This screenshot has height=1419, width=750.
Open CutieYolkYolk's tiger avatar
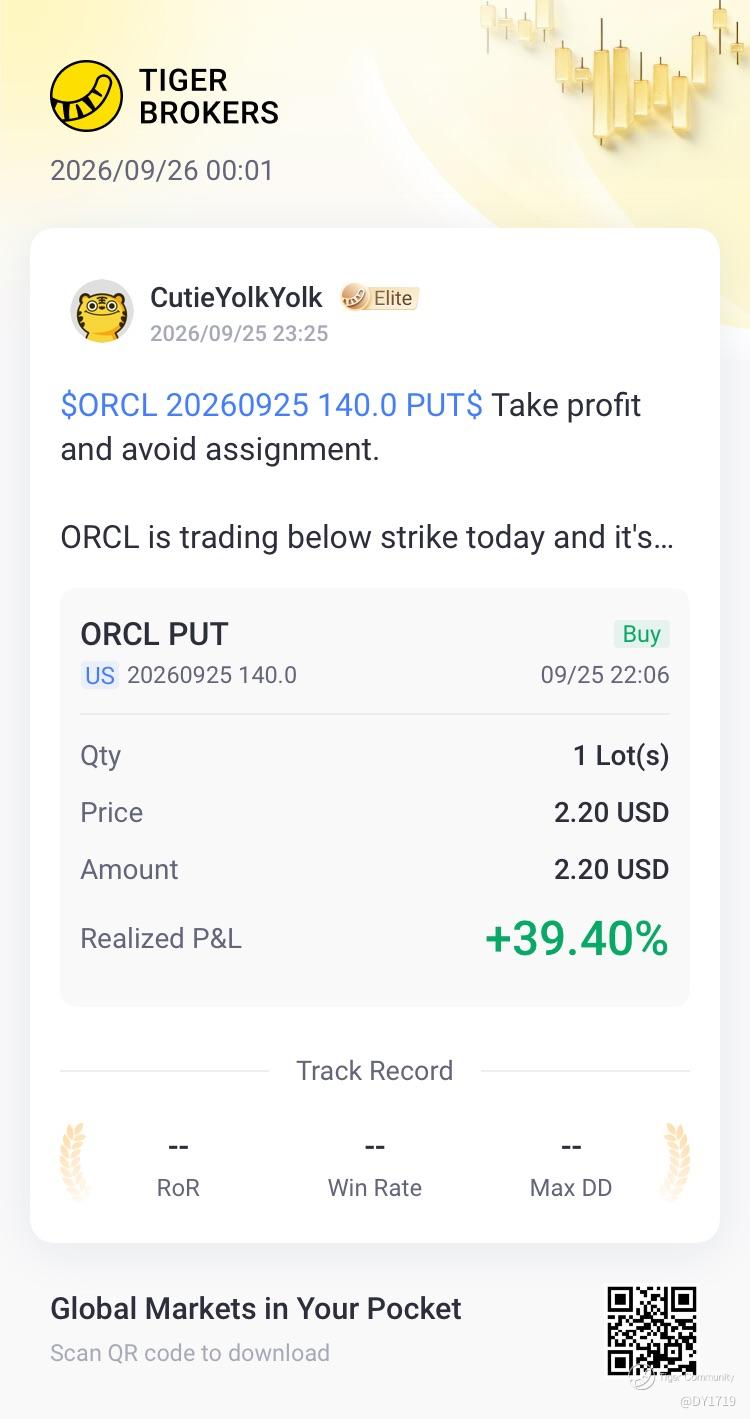click(102, 311)
